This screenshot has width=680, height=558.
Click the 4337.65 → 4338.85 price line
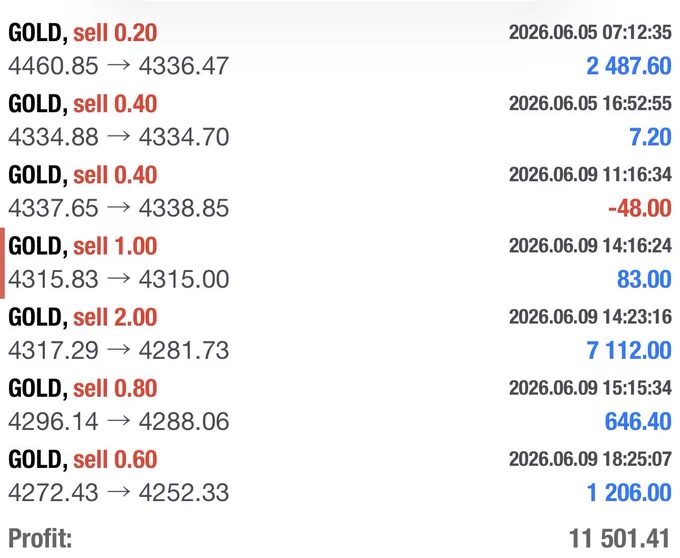118,208
